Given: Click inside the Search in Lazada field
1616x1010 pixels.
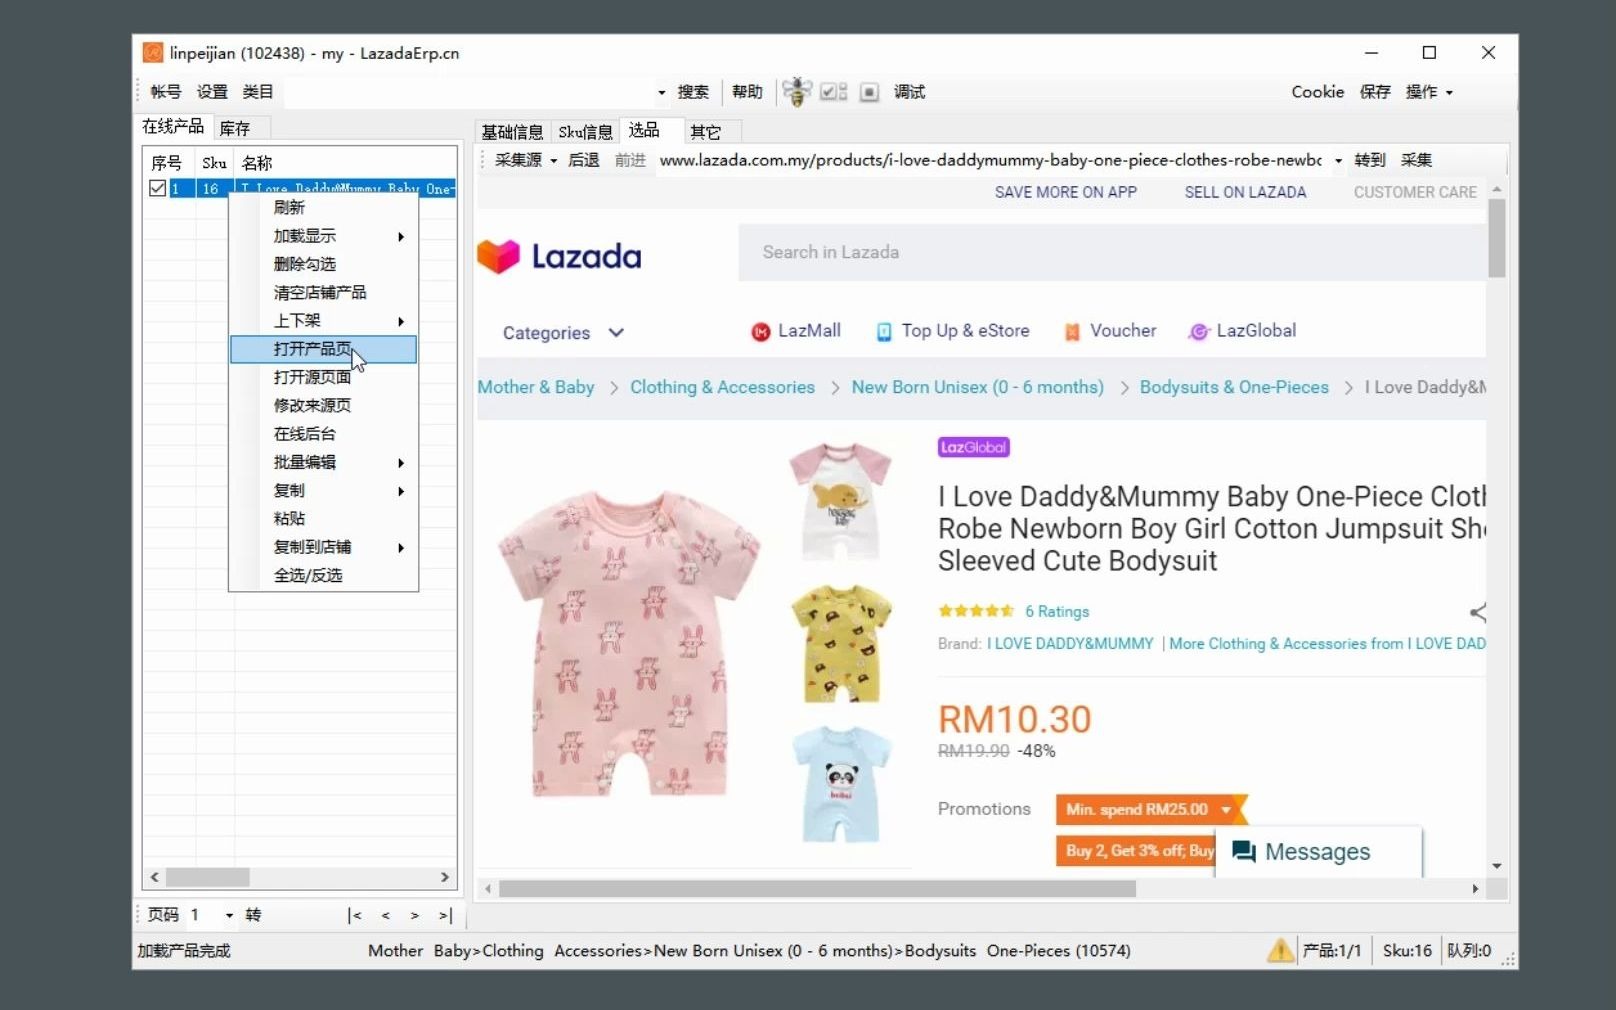Looking at the screenshot, I should [1112, 252].
